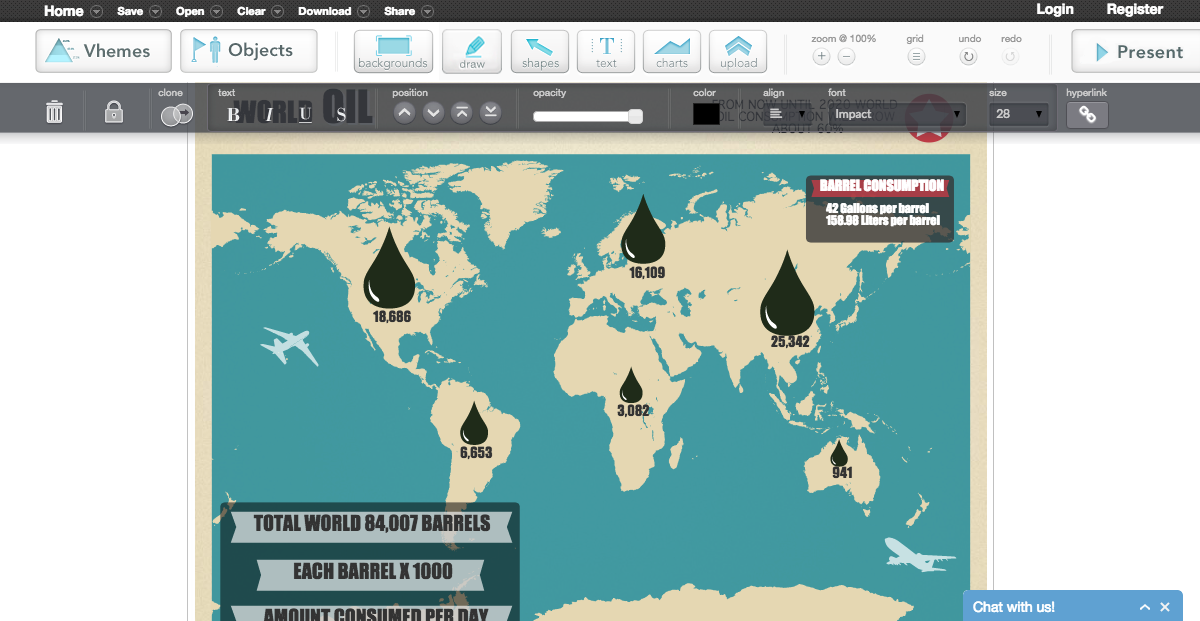
Task: Select the '158.98 Liters per barrel' text
Action: [x=883, y=220]
